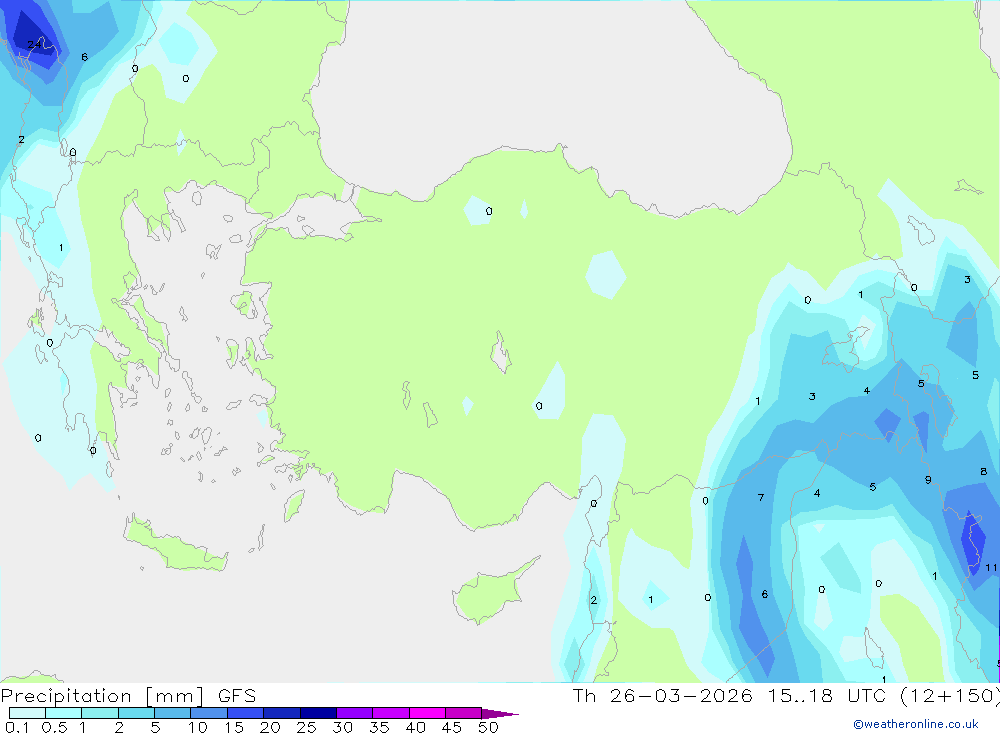
Task: Click the '0.1' legend scale label
Action: point(17,727)
